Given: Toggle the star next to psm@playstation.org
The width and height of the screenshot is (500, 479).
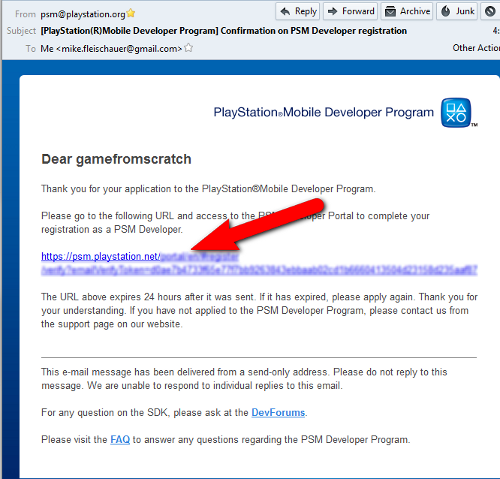Looking at the screenshot, I should click(x=131, y=13).
